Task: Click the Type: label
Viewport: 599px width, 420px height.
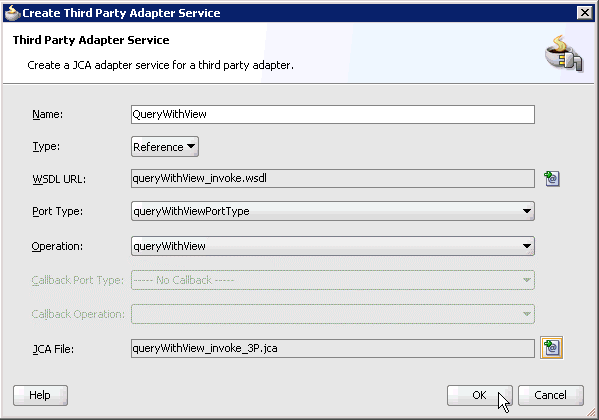Action: 46,146
